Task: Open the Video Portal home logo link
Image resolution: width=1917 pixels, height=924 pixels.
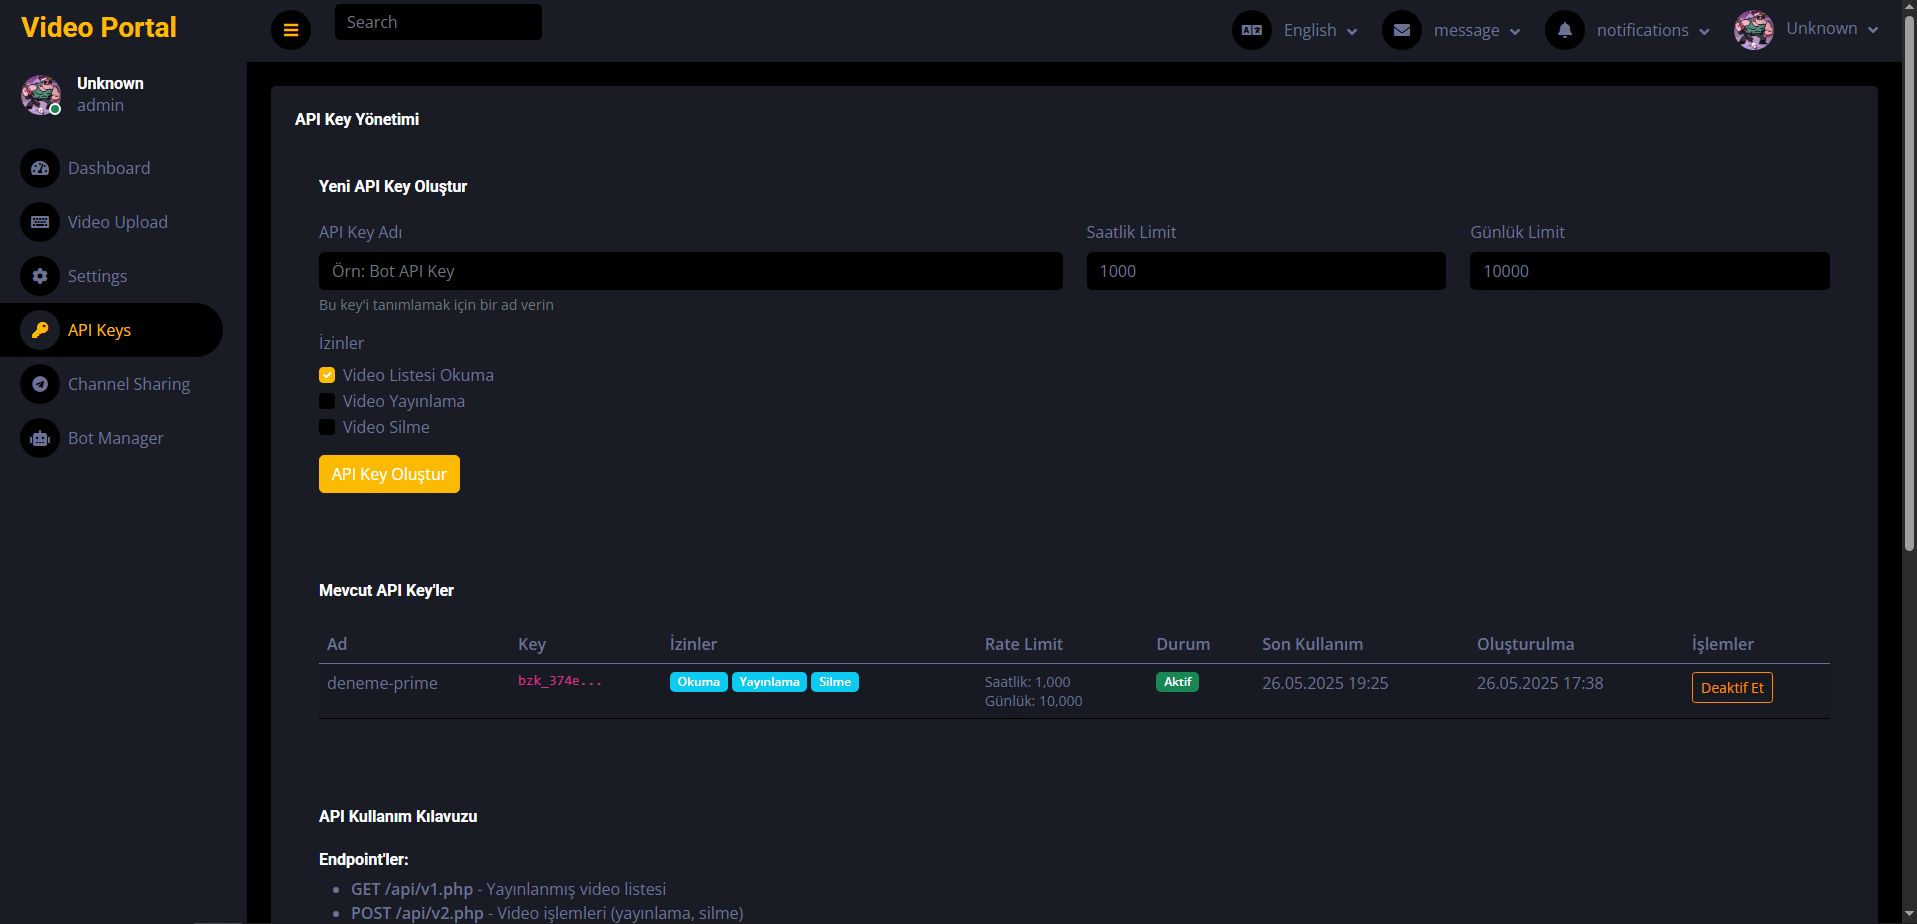Action: [x=99, y=28]
